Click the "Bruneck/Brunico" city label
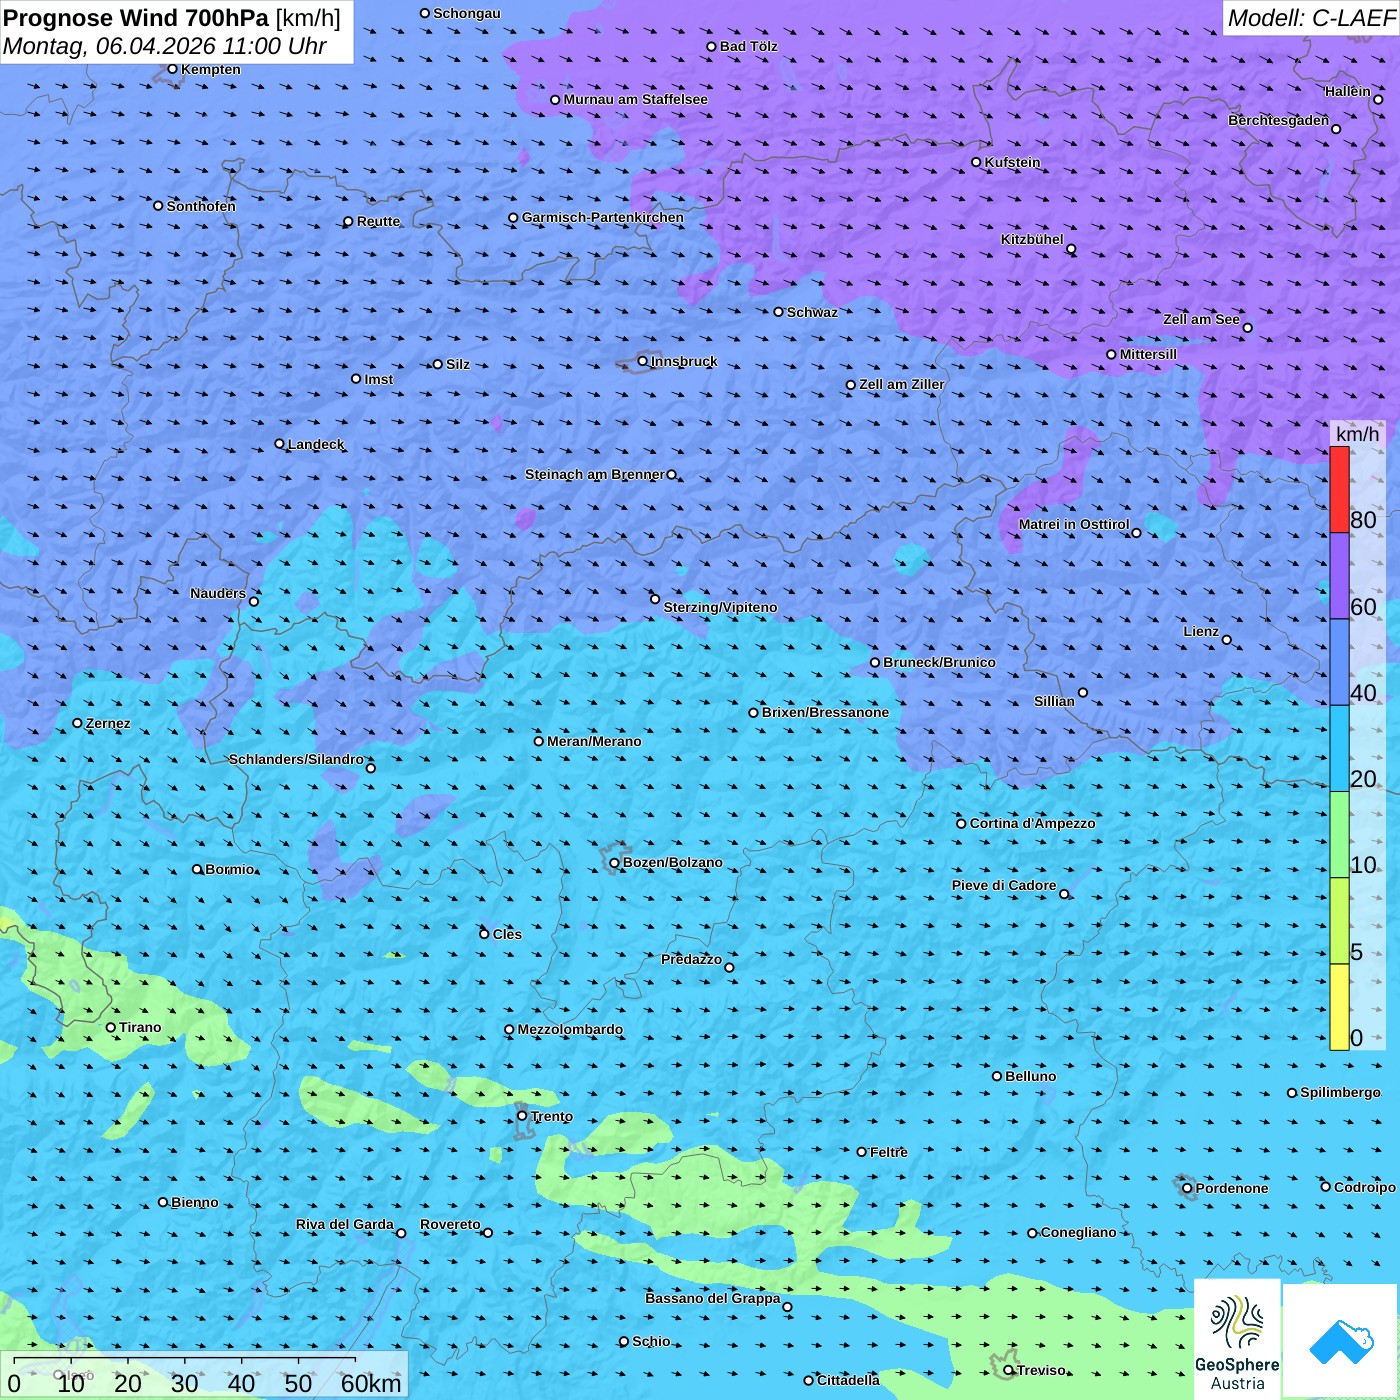Image resolution: width=1400 pixels, height=1400 pixels. (x=939, y=662)
